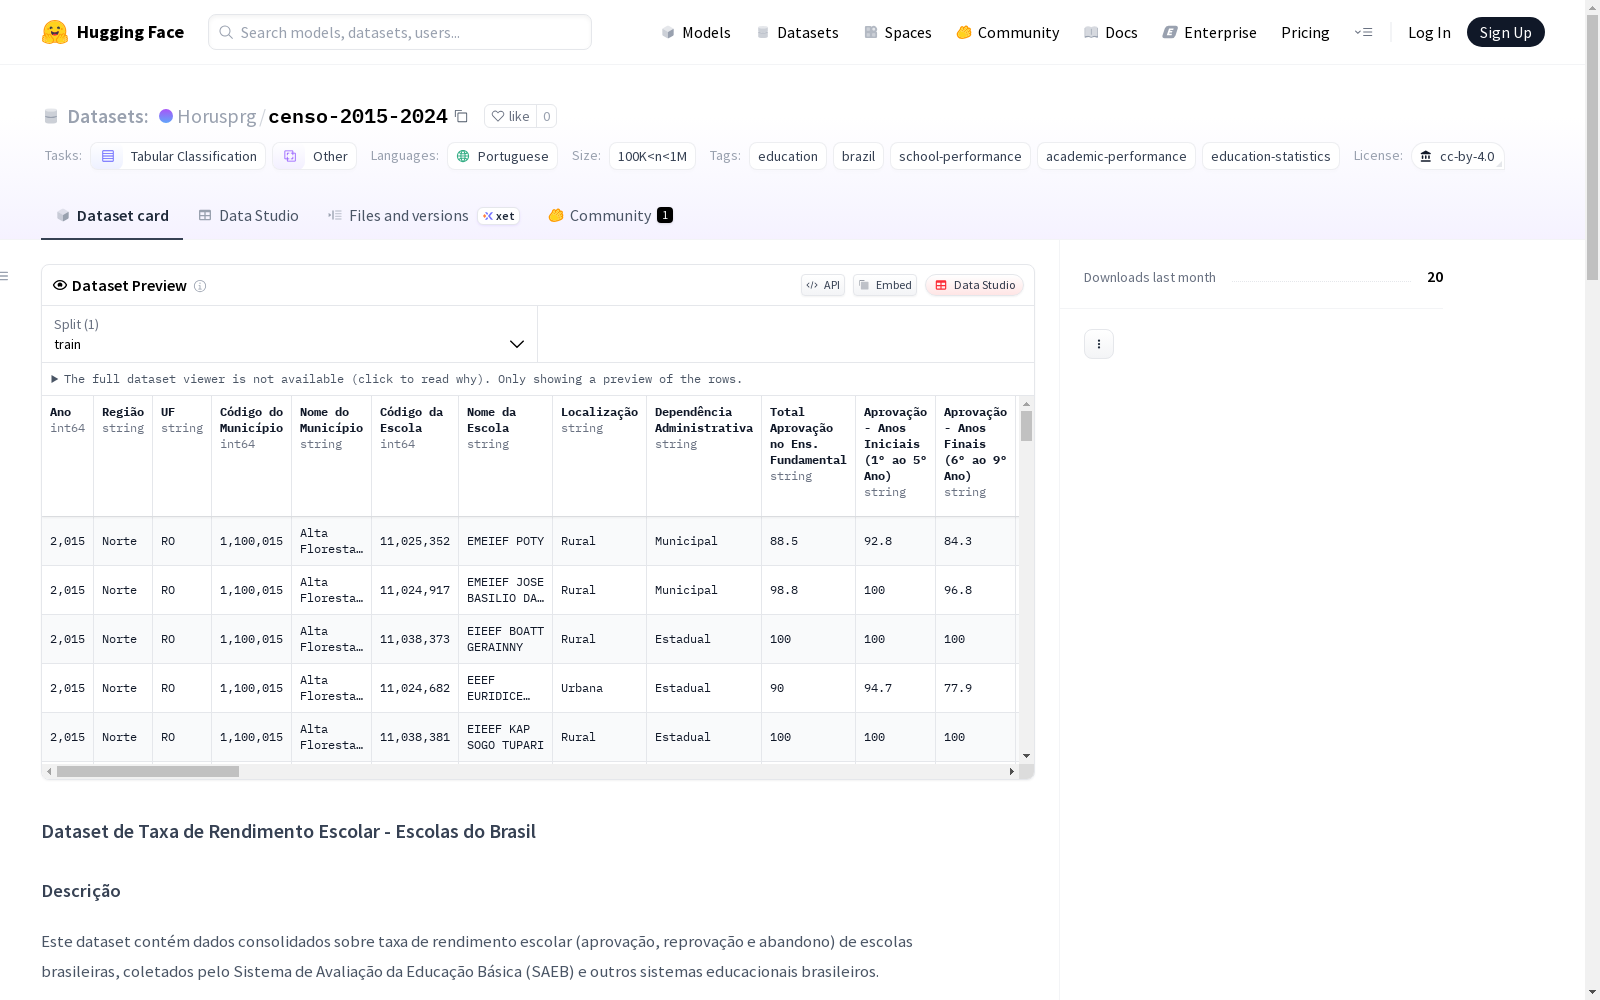
Task: Open the Files and versions tab
Action: pos(423,216)
